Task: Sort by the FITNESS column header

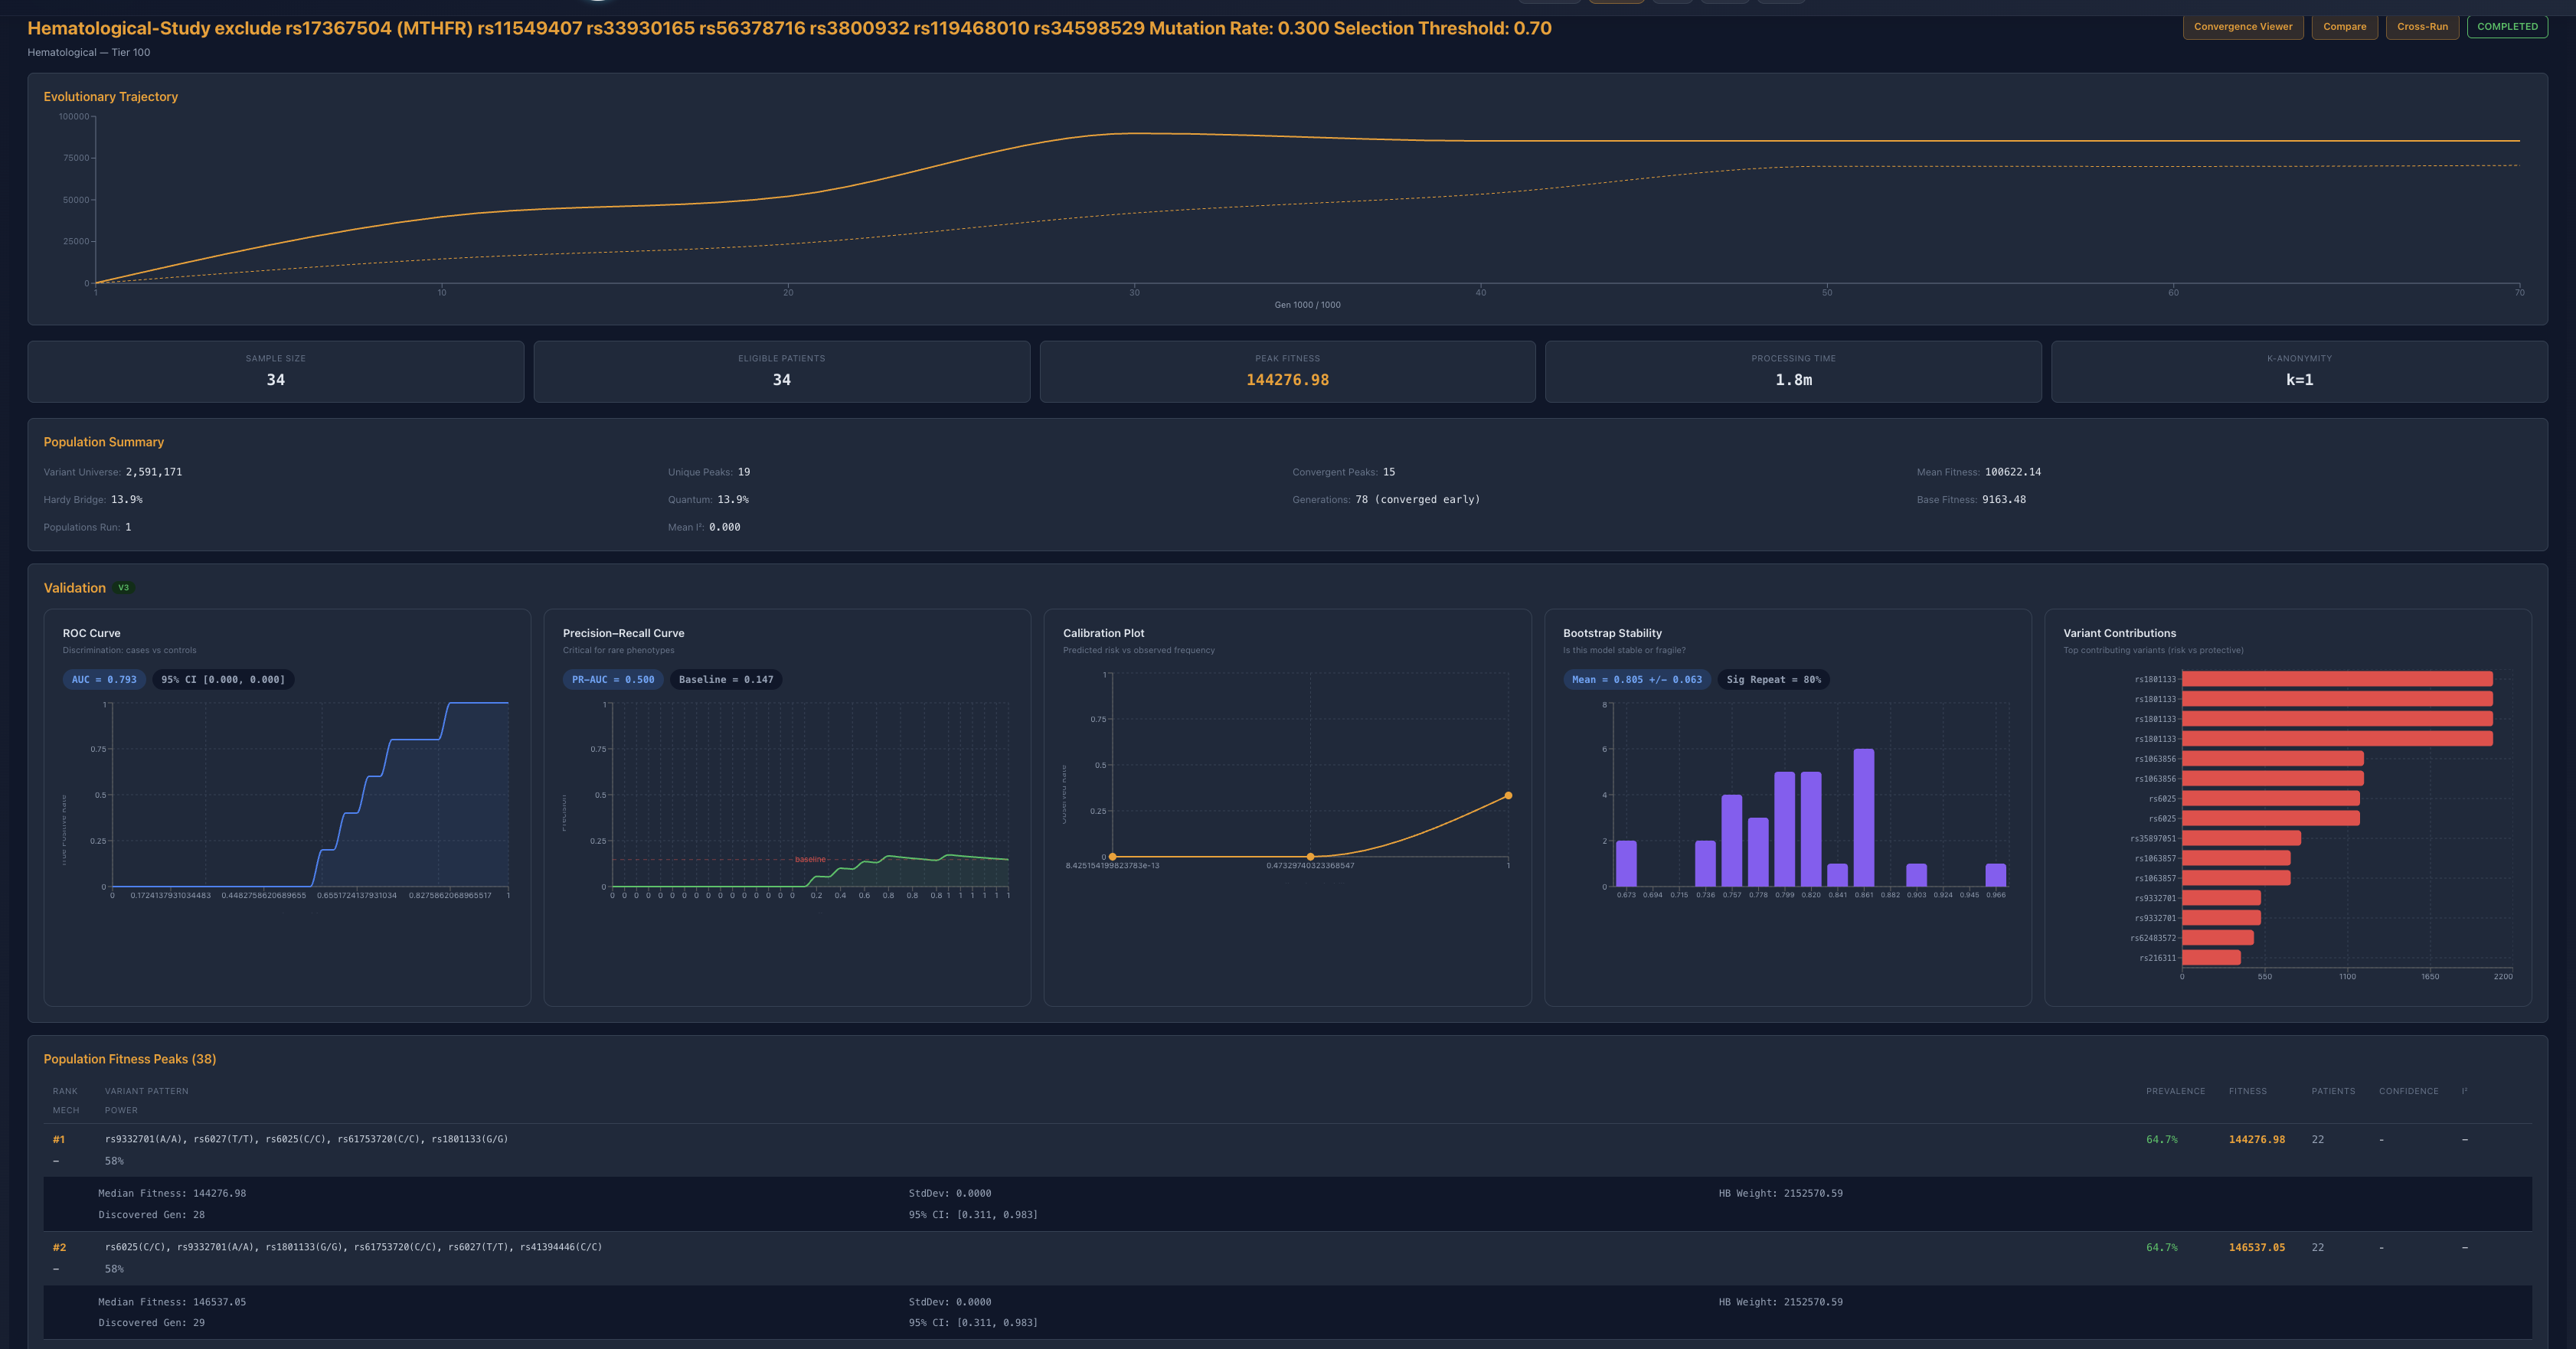Action: click(2247, 1091)
